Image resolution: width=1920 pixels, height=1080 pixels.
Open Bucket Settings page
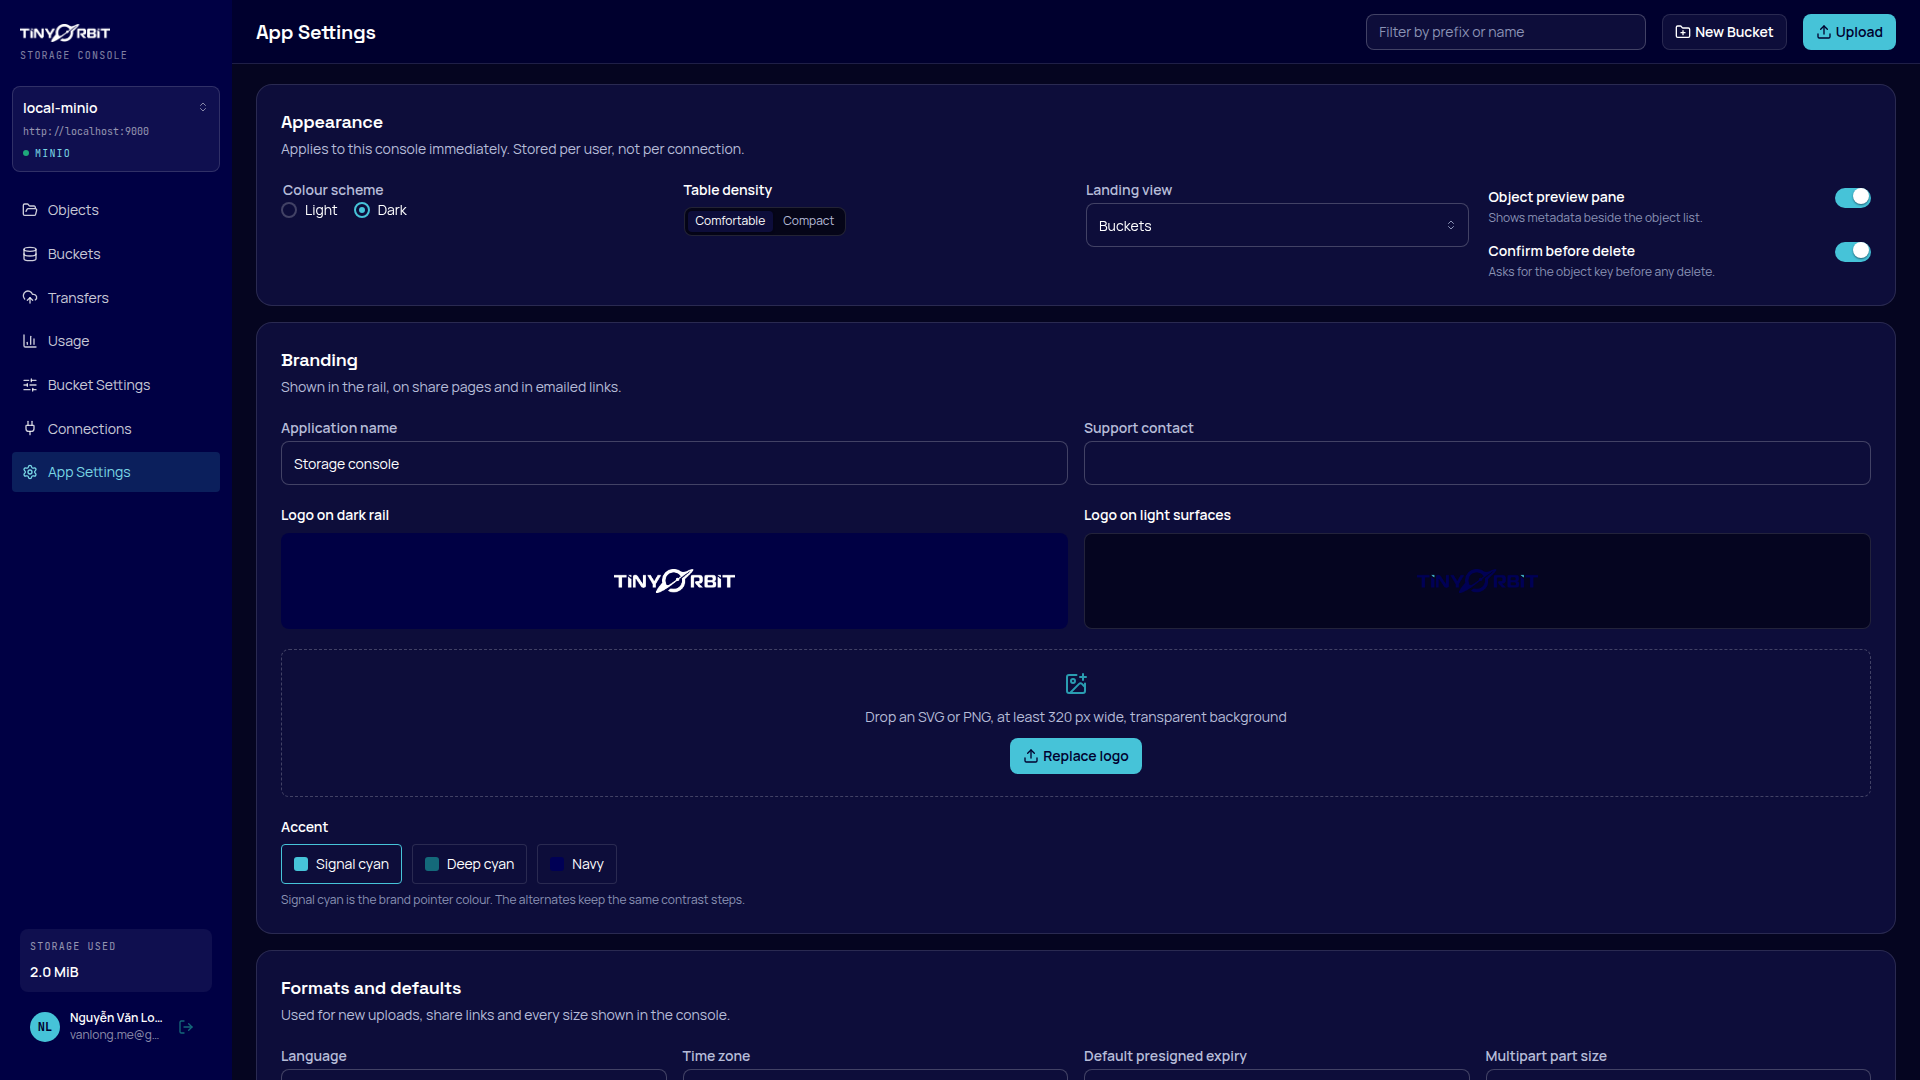[x=116, y=385]
